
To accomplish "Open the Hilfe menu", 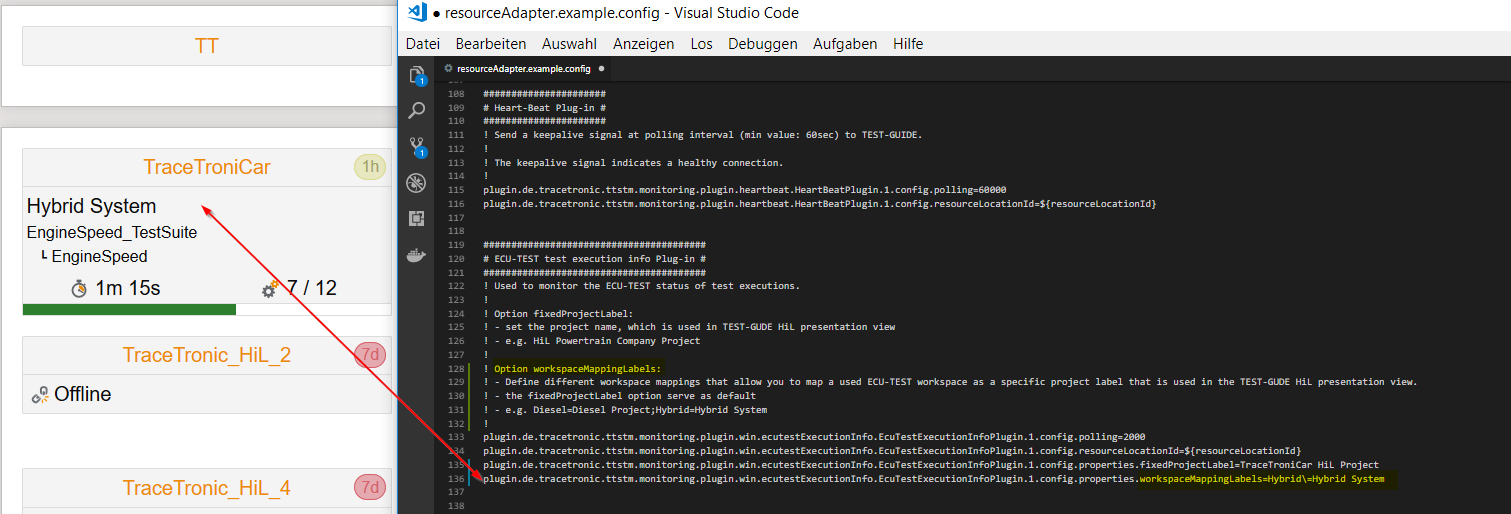I will coord(908,44).
